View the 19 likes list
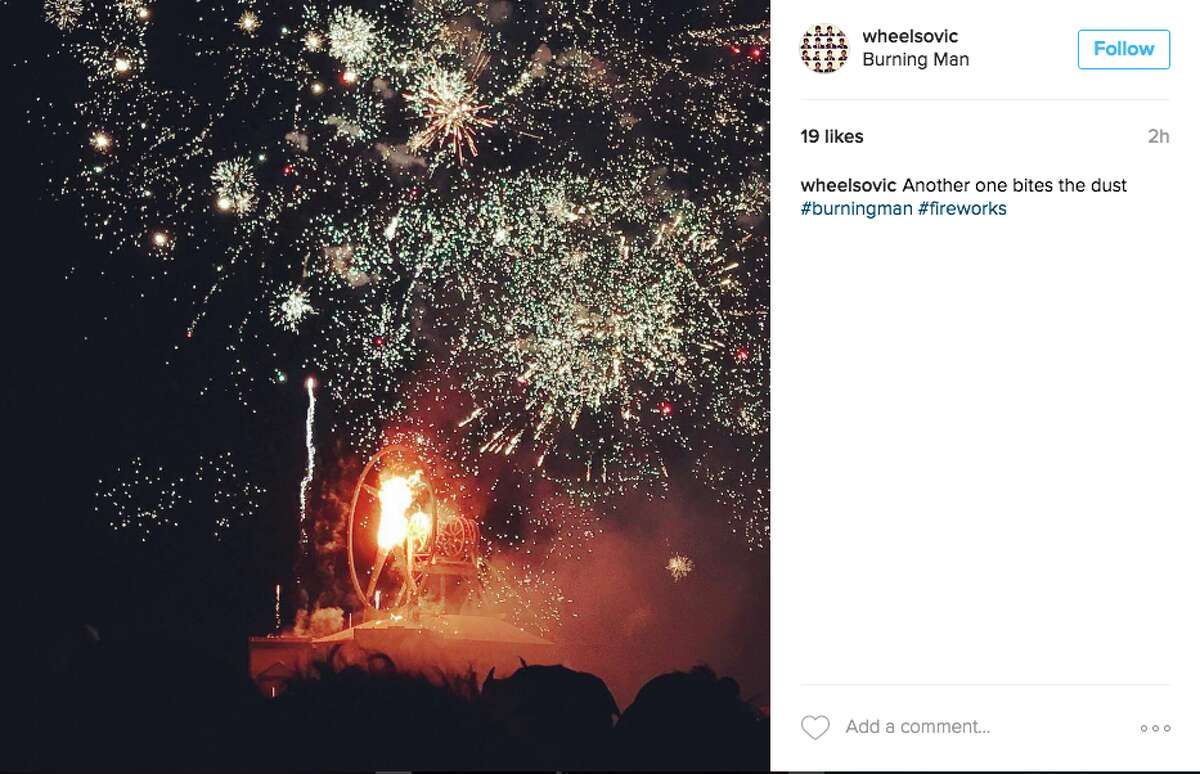The width and height of the screenshot is (1200, 774). pyautogui.click(x=832, y=137)
